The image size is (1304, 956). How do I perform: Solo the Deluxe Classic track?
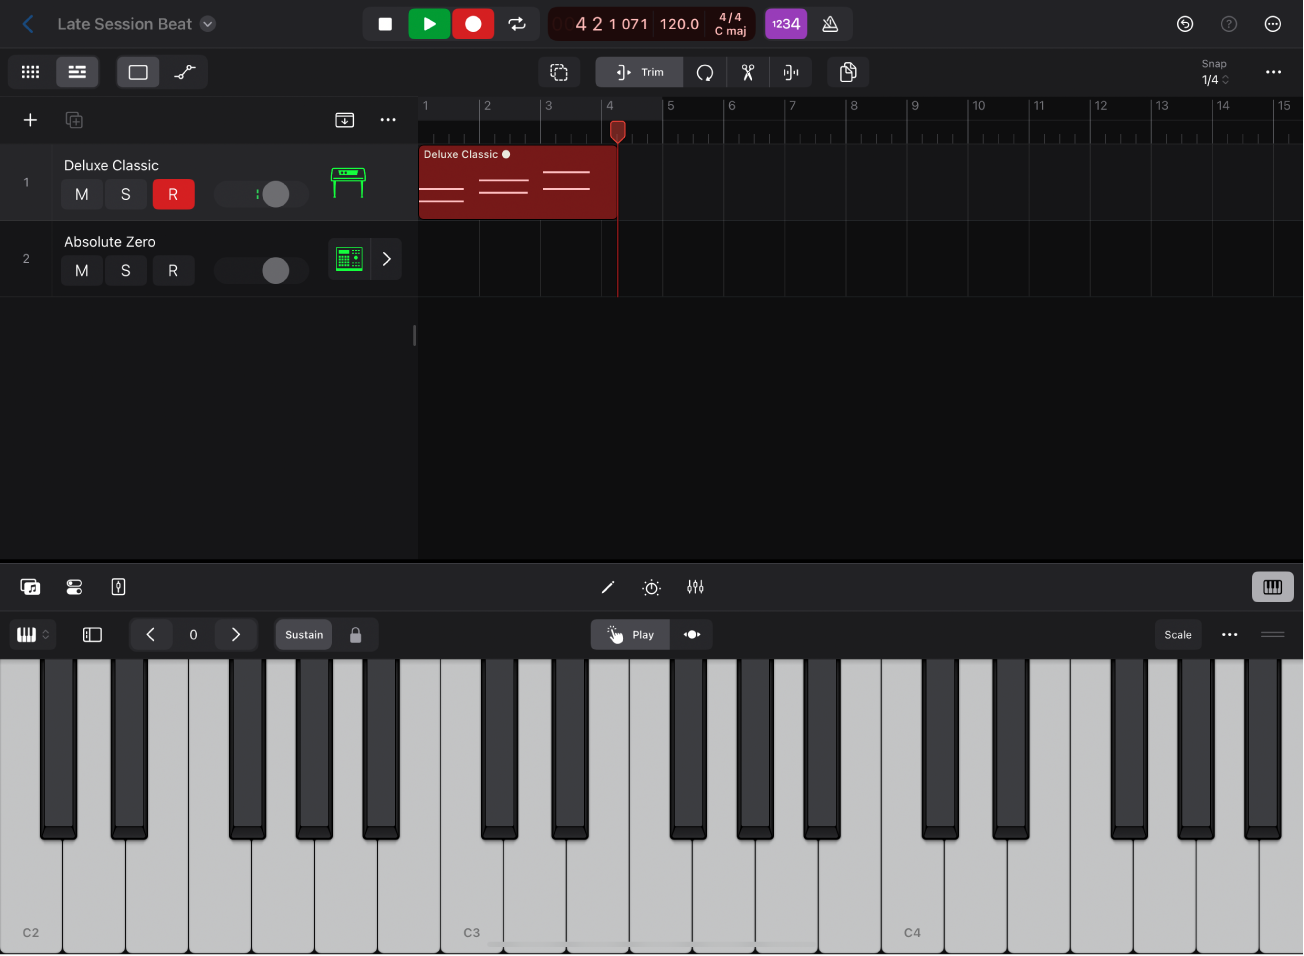click(x=126, y=194)
